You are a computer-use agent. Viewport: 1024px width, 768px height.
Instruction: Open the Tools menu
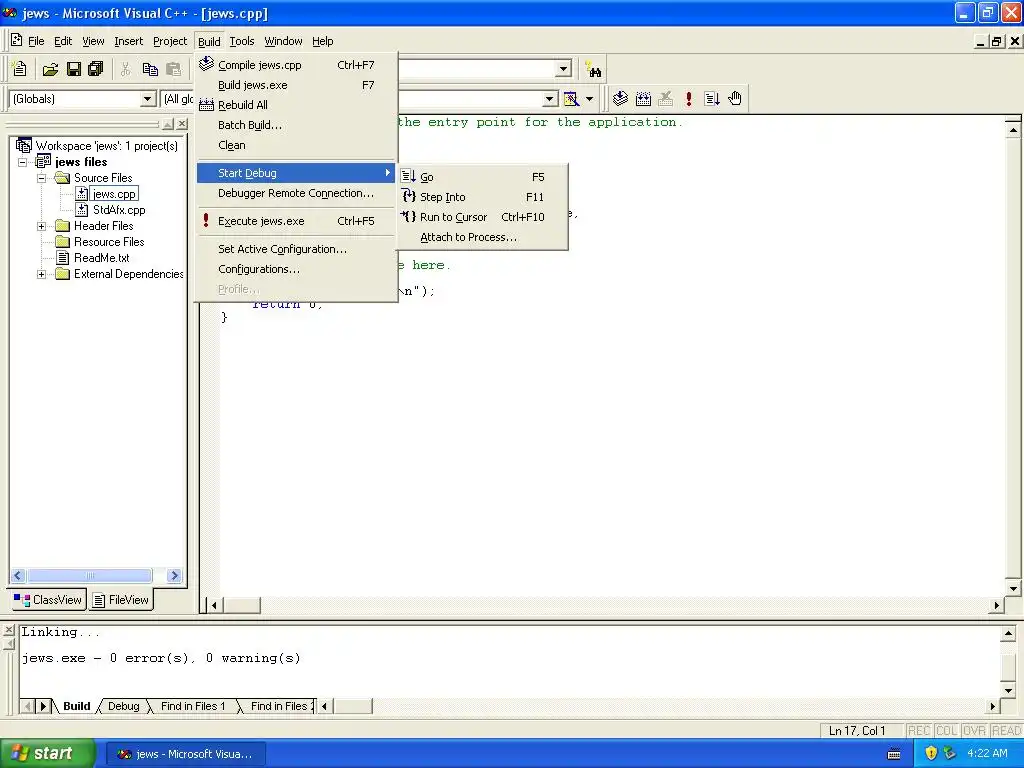[242, 41]
